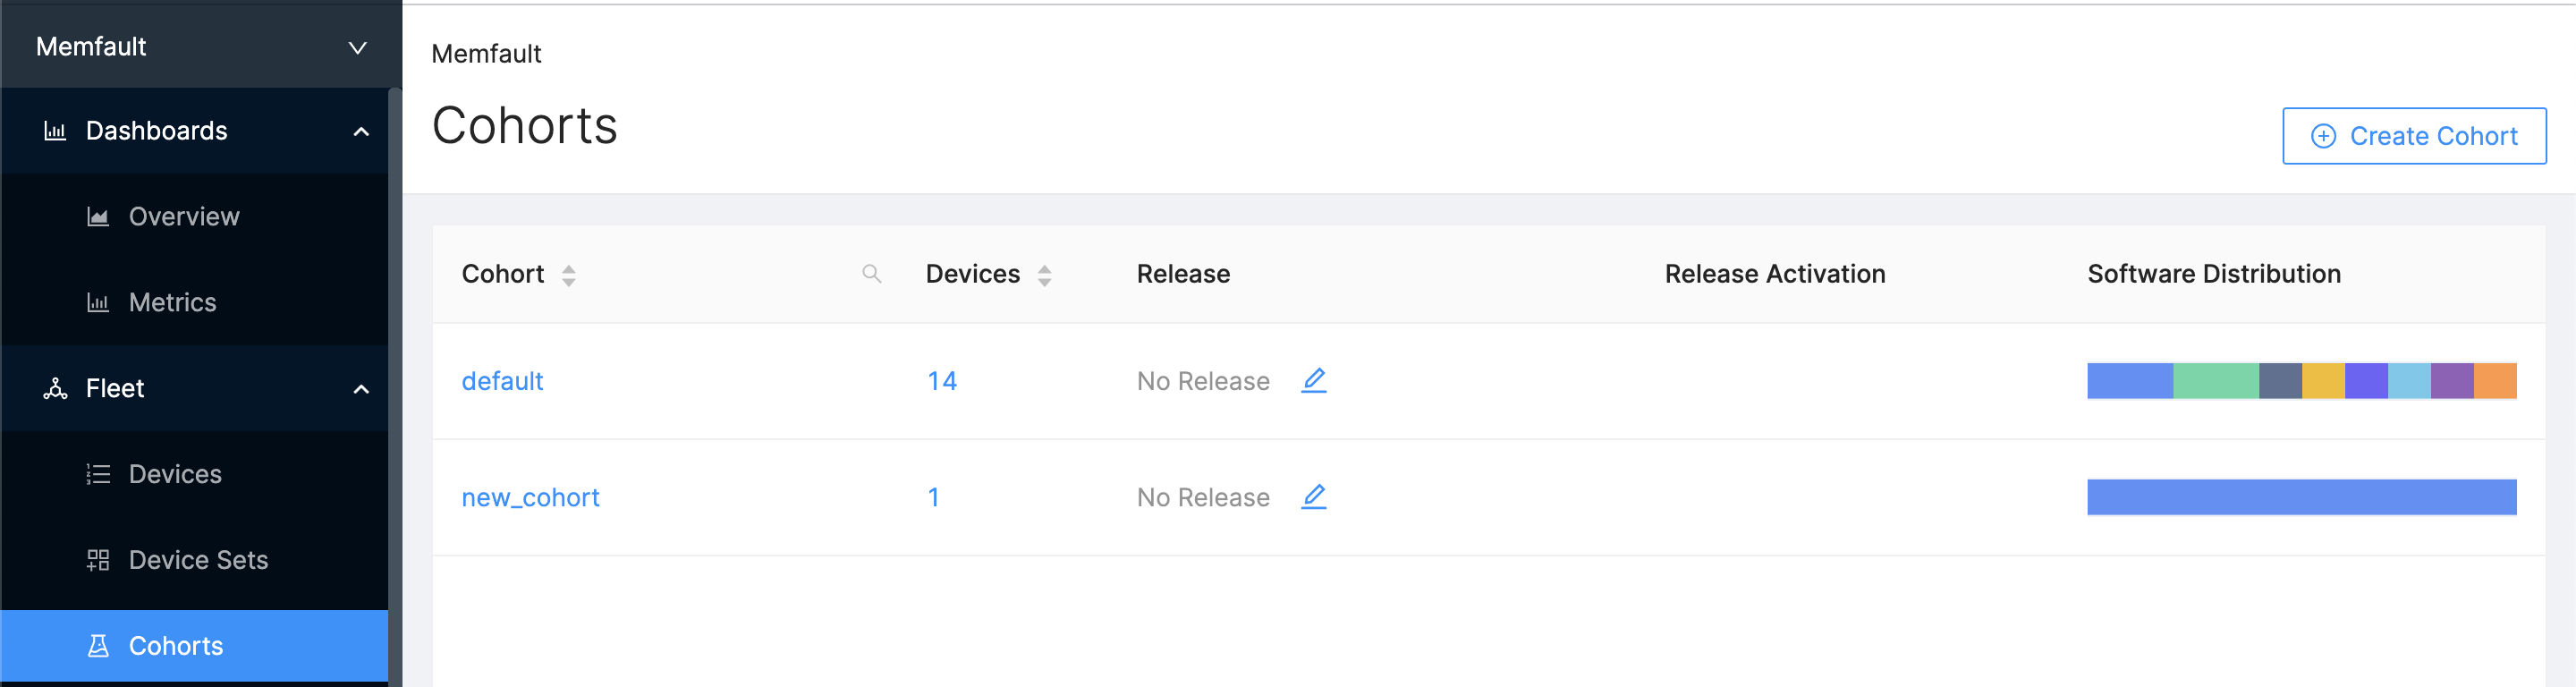Edit the release for the default cohort
2576x687 pixels.
tap(1313, 380)
